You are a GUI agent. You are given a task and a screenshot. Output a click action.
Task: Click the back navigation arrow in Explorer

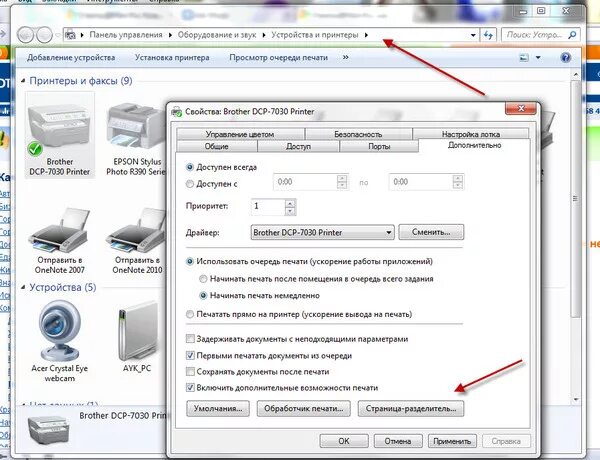[x=26, y=35]
